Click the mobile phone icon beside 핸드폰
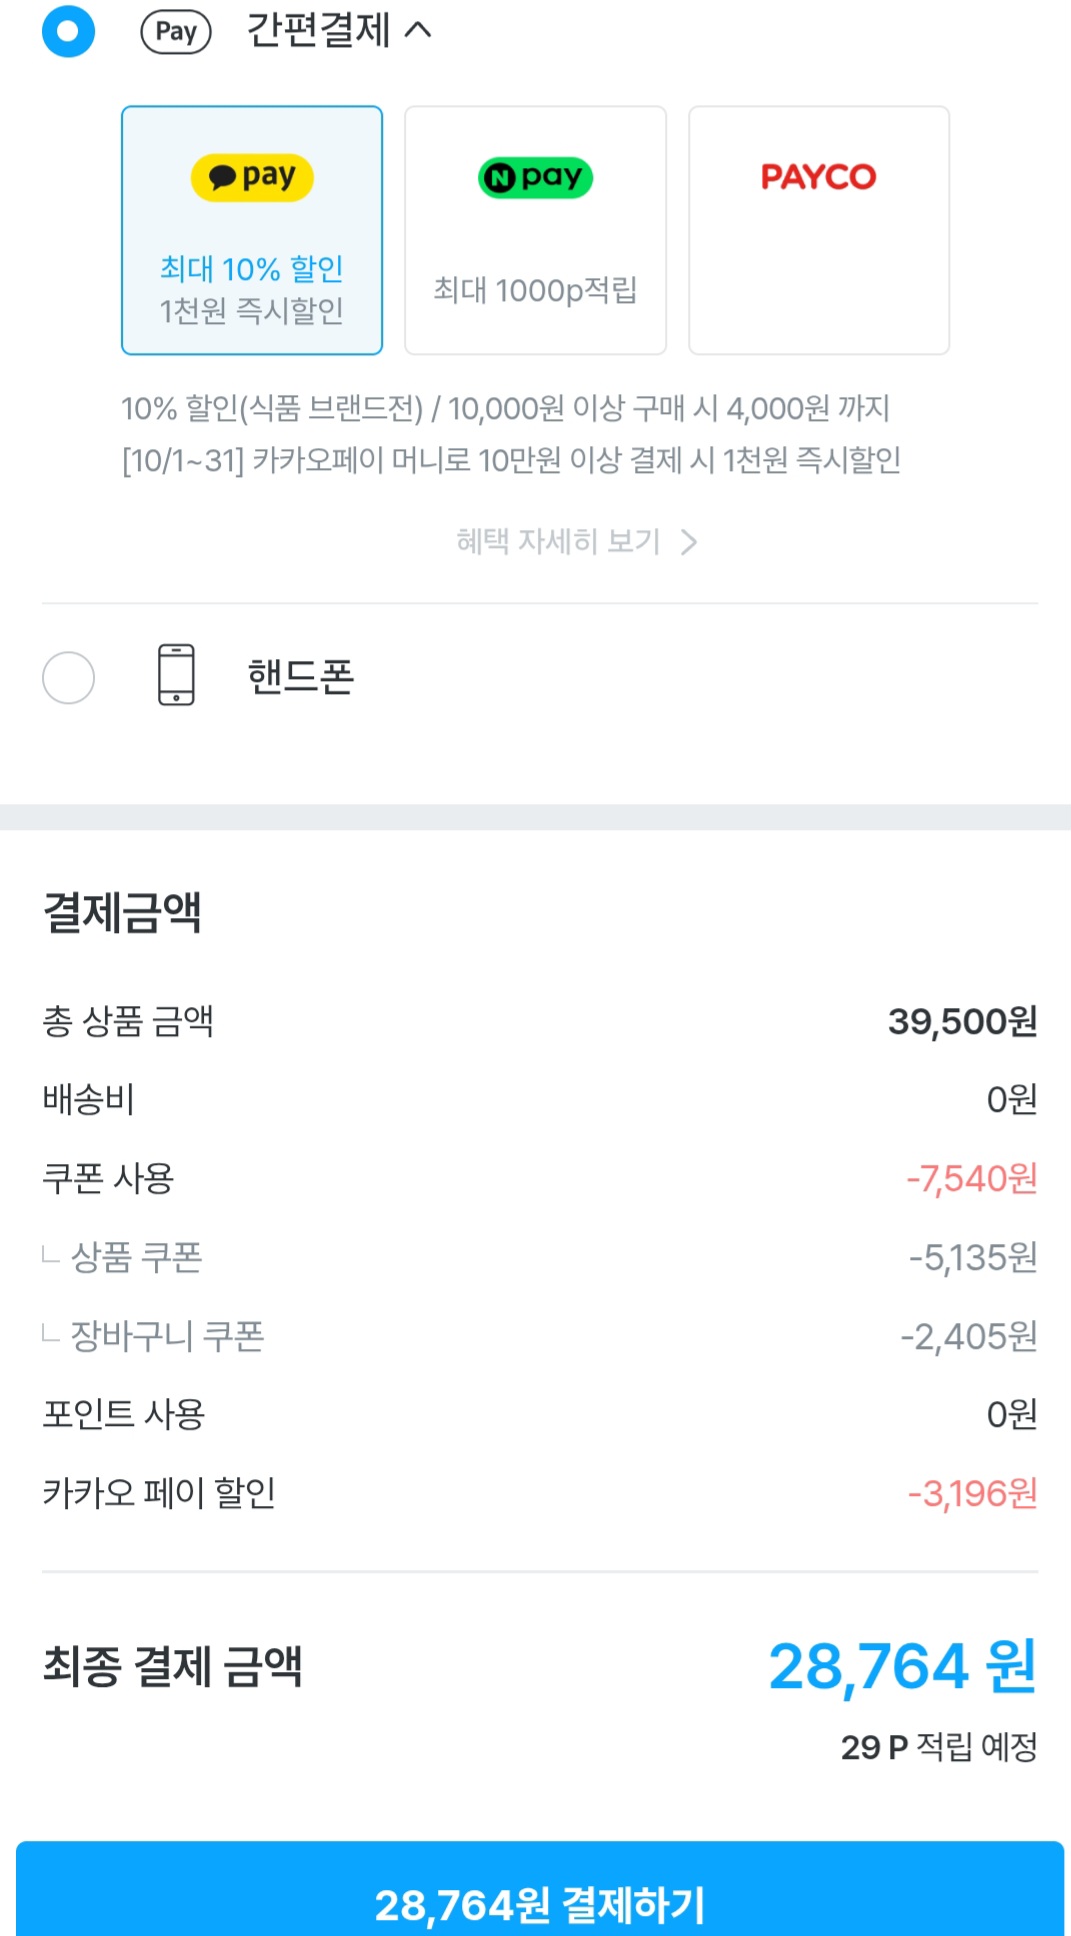1071x1936 pixels. click(176, 675)
